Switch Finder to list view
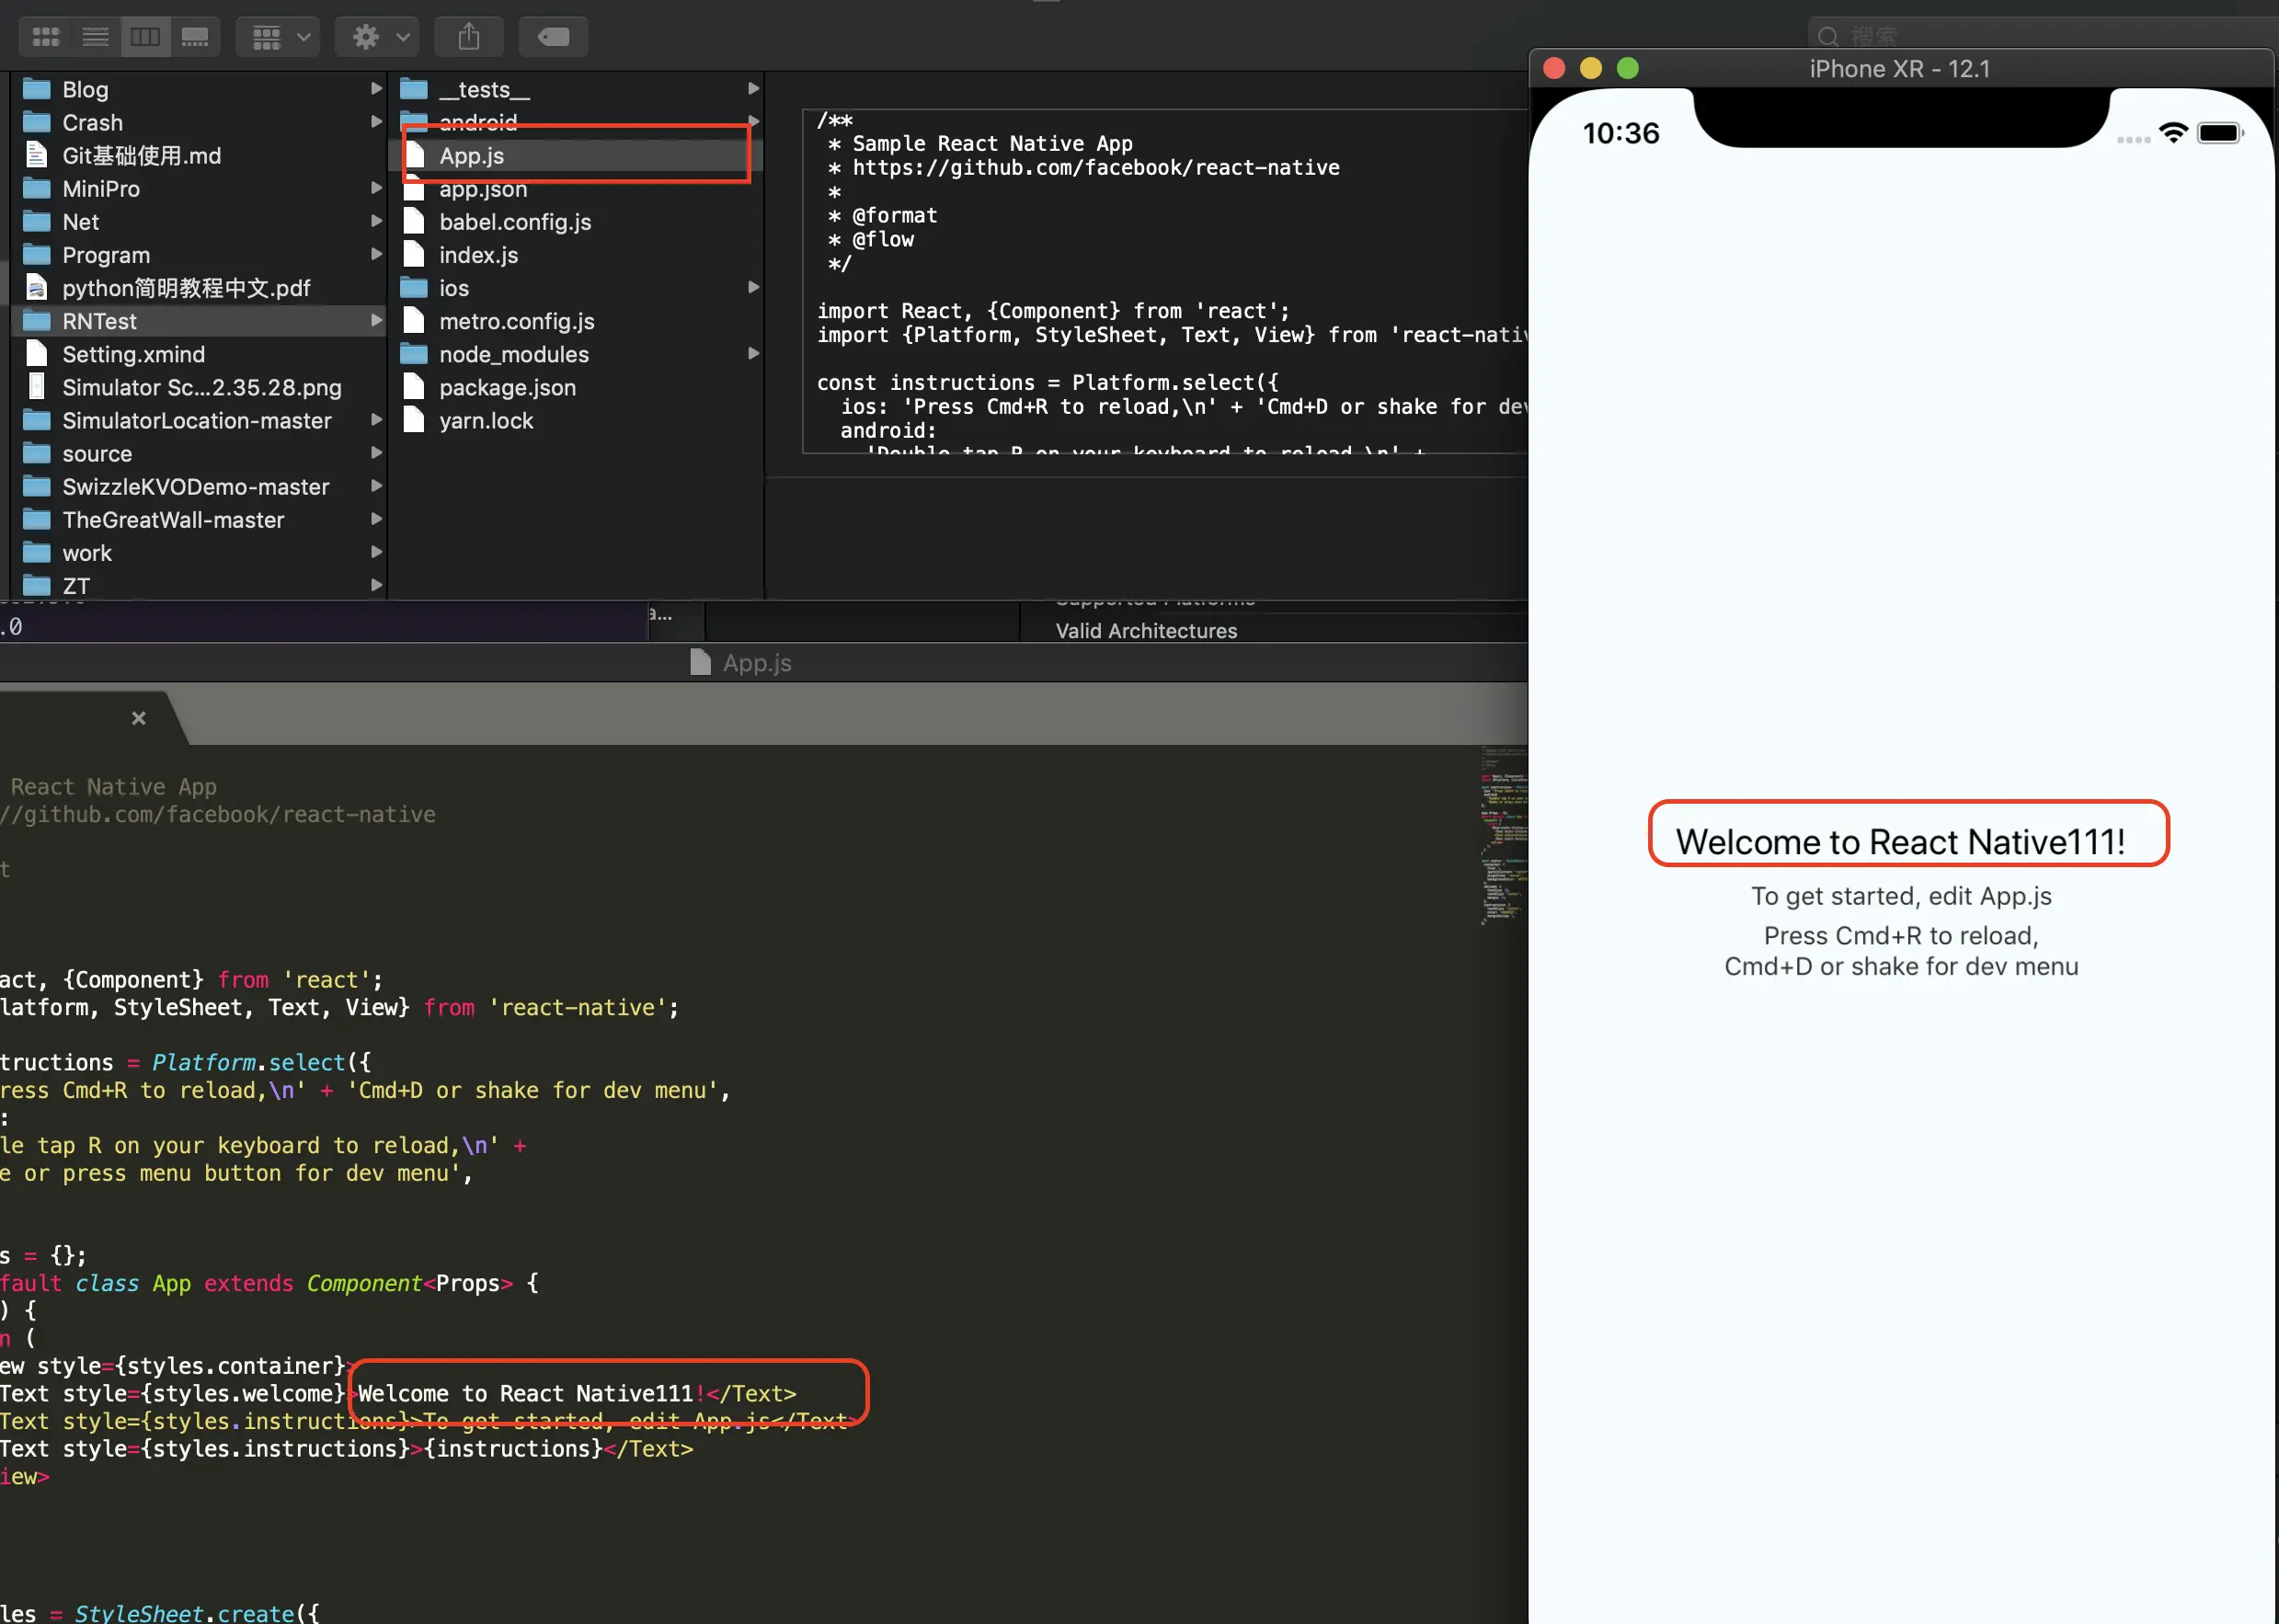The width and height of the screenshot is (2279, 1624). coord(95,37)
